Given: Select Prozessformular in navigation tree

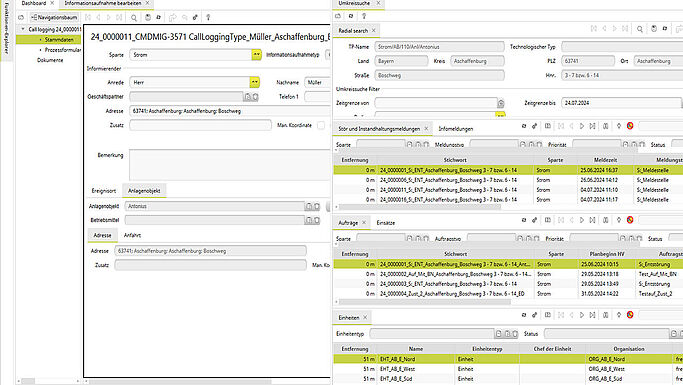Looking at the screenshot, I should pyautogui.click(x=63, y=50).
